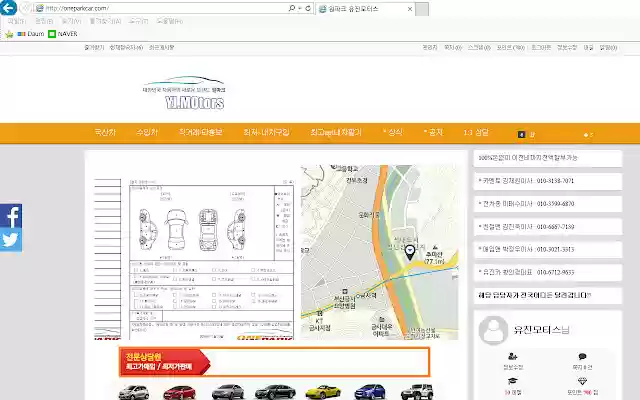Click the speech bubble messages icon
Screen dimensions: 640x400
point(582,356)
